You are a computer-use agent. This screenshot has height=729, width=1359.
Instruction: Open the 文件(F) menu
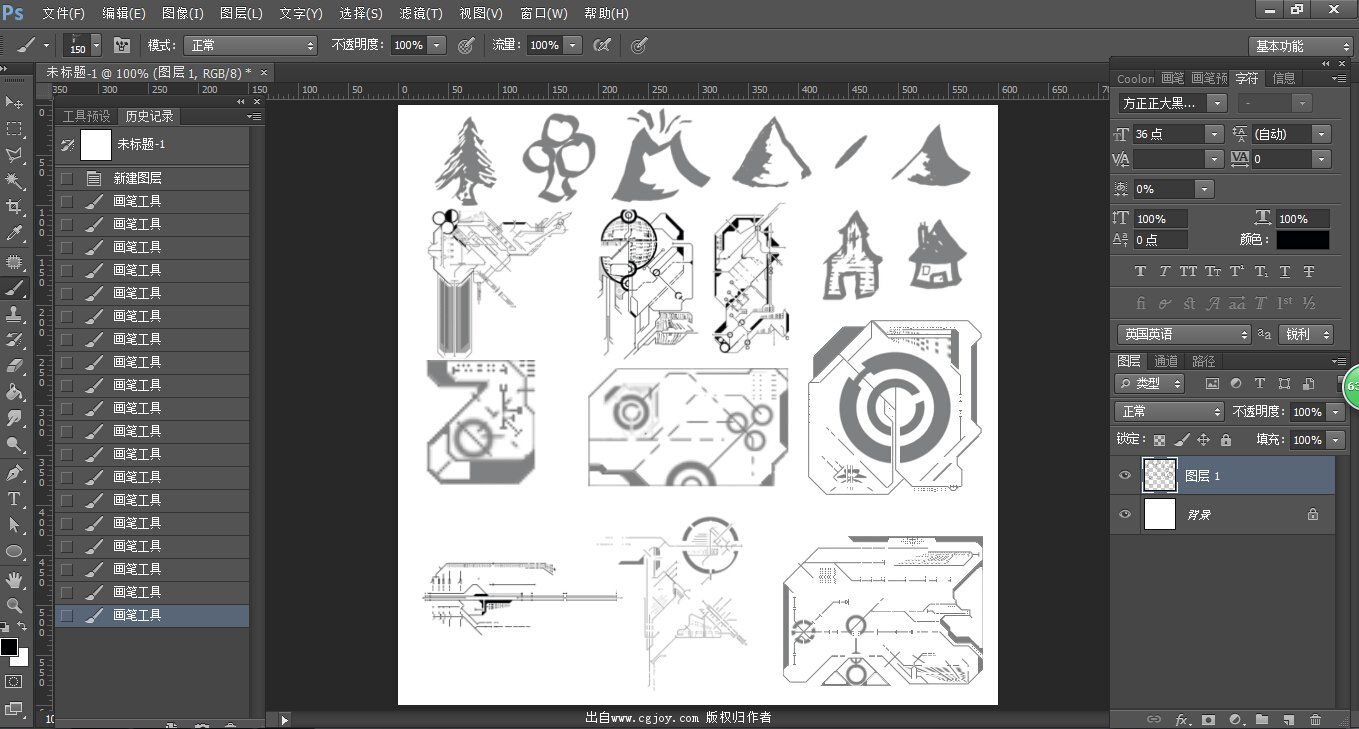pos(64,14)
